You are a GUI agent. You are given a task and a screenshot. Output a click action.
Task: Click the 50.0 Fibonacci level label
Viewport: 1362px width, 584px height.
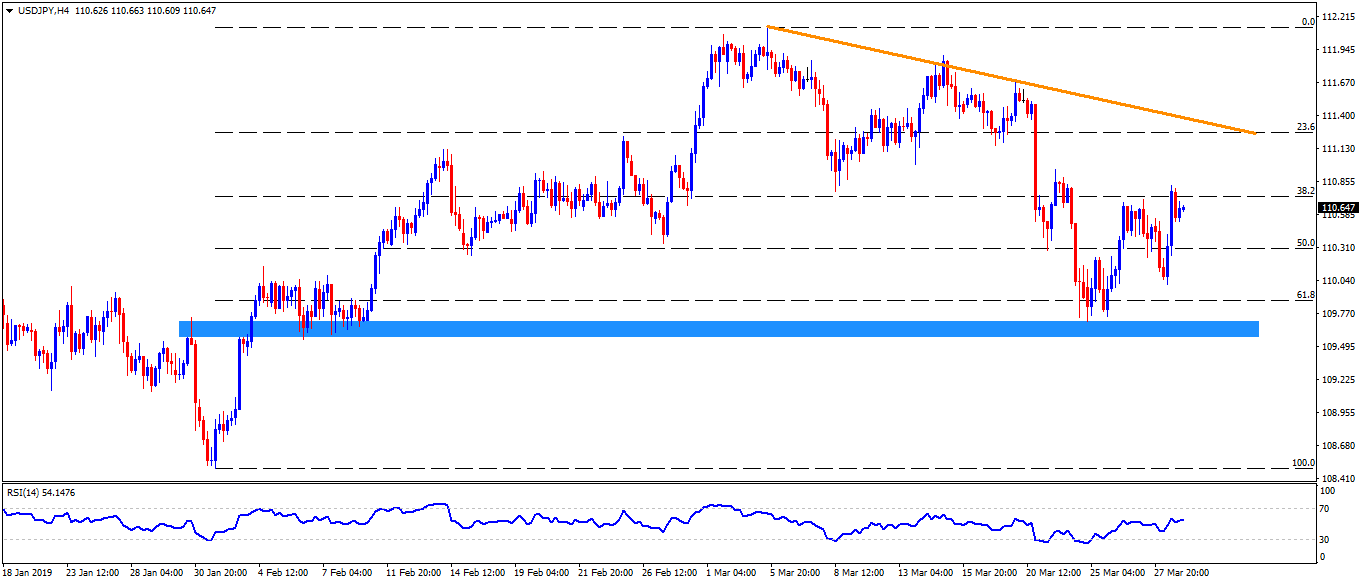(x=1304, y=243)
